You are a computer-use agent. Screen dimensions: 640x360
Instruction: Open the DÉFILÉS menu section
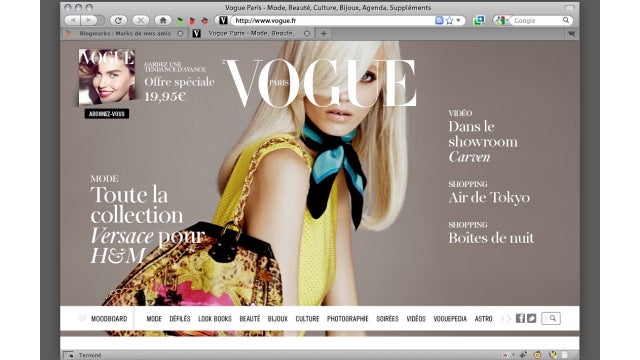point(180,319)
